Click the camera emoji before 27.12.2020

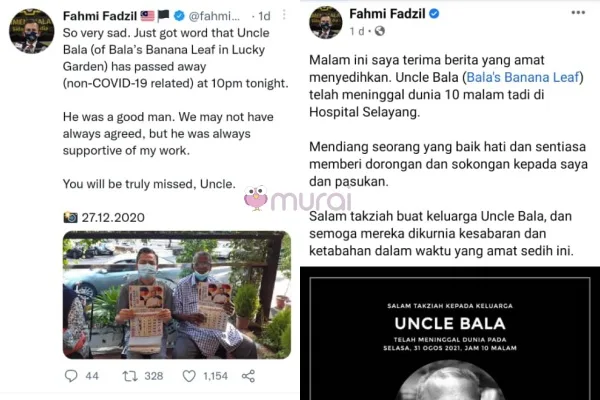tap(70, 217)
